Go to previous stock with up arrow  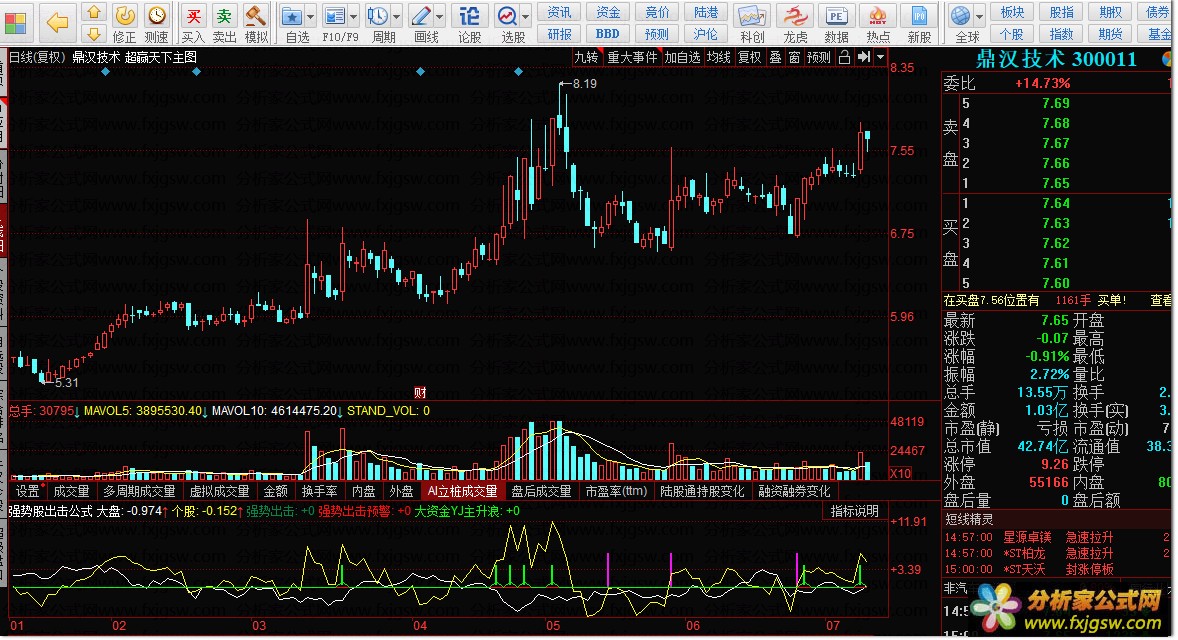tap(94, 12)
